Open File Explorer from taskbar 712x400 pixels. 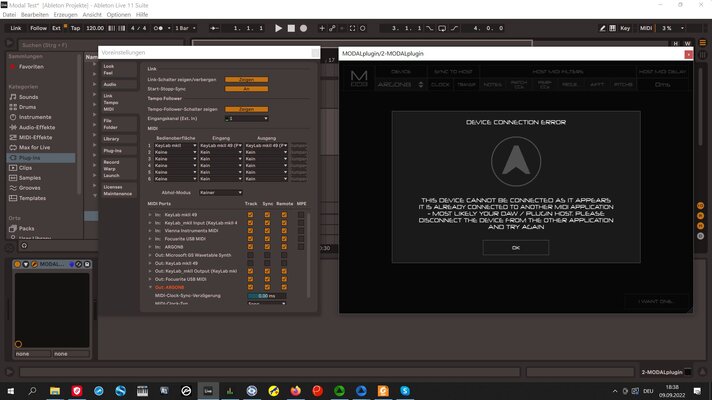tap(55, 391)
